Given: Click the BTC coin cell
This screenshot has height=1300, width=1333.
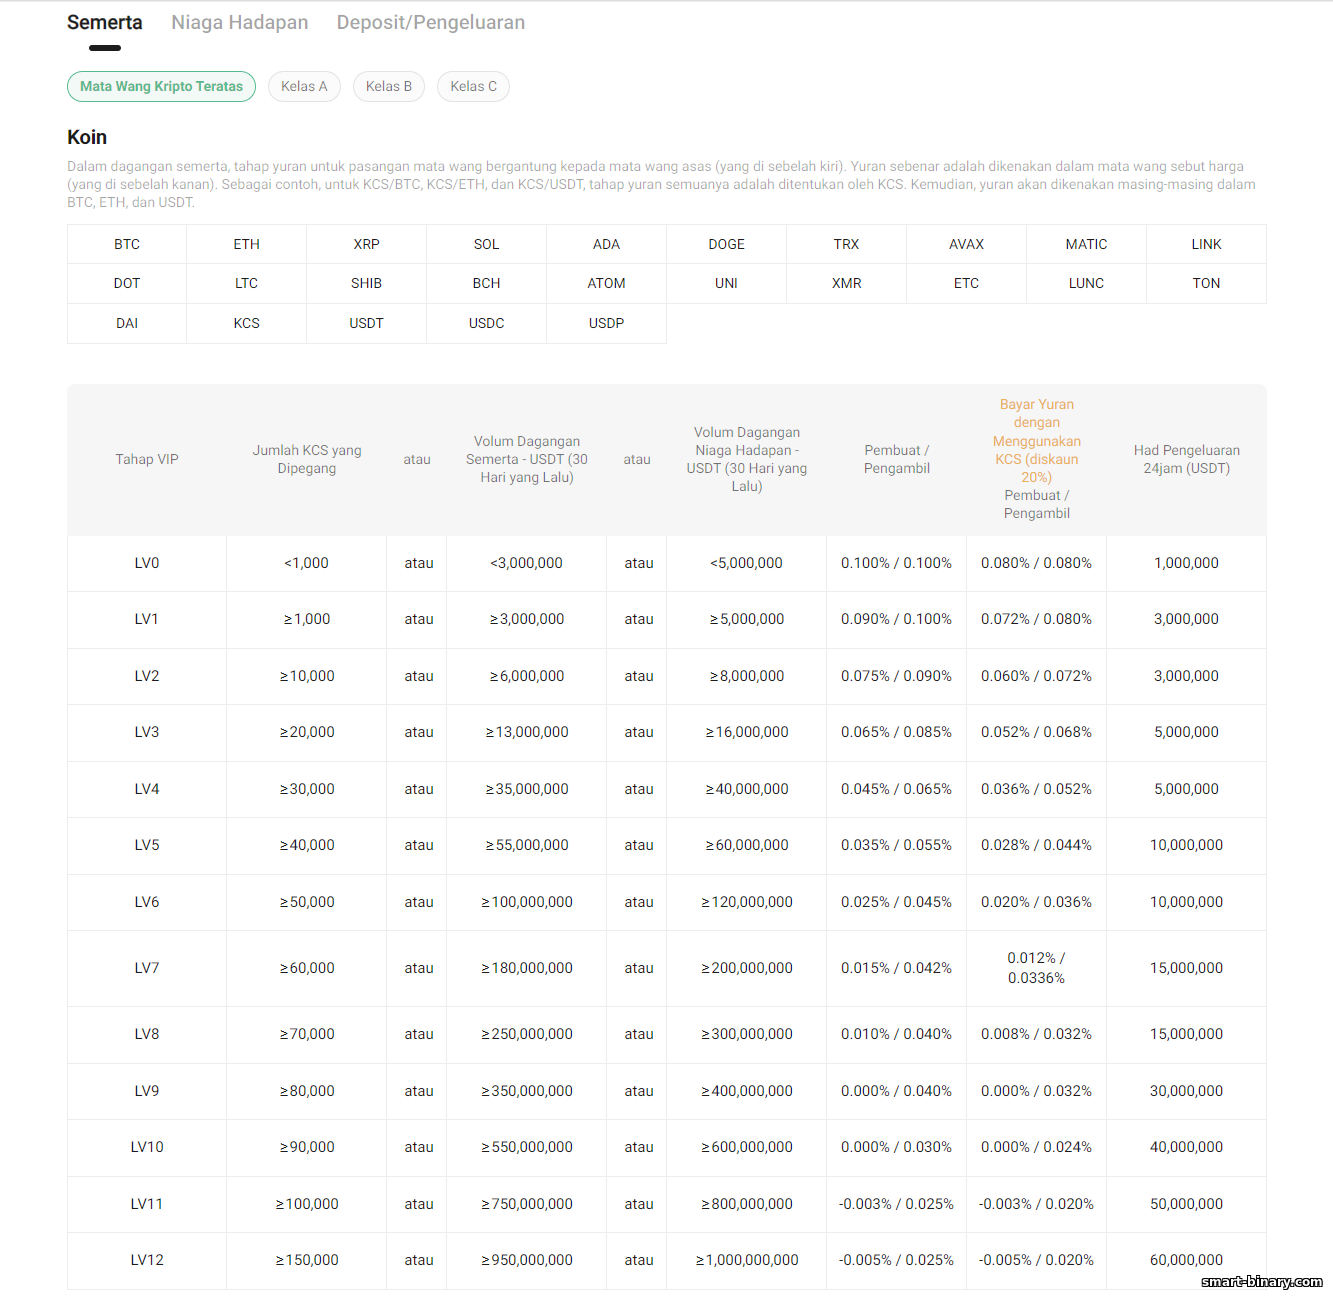Looking at the screenshot, I should pyautogui.click(x=127, y=244).
